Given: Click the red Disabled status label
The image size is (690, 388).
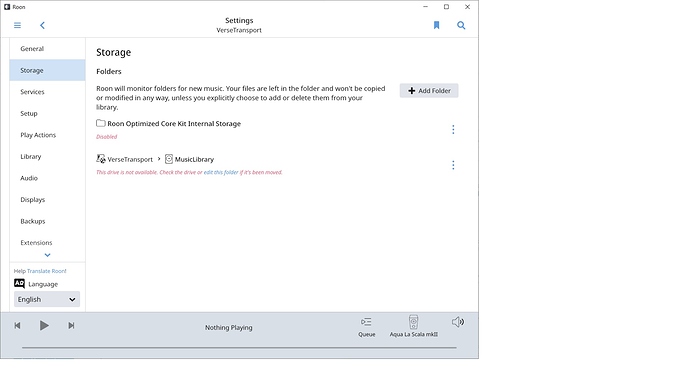Looking at the screenshot, I should (106, 136).
